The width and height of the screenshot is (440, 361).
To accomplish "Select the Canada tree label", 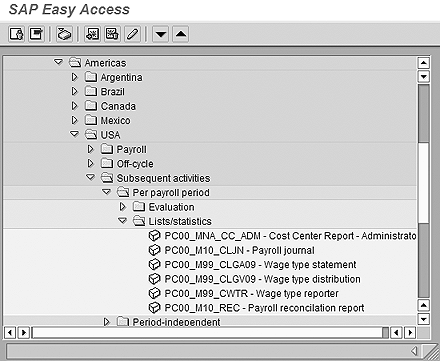I will pyautogui.click(x=118, y=106).
